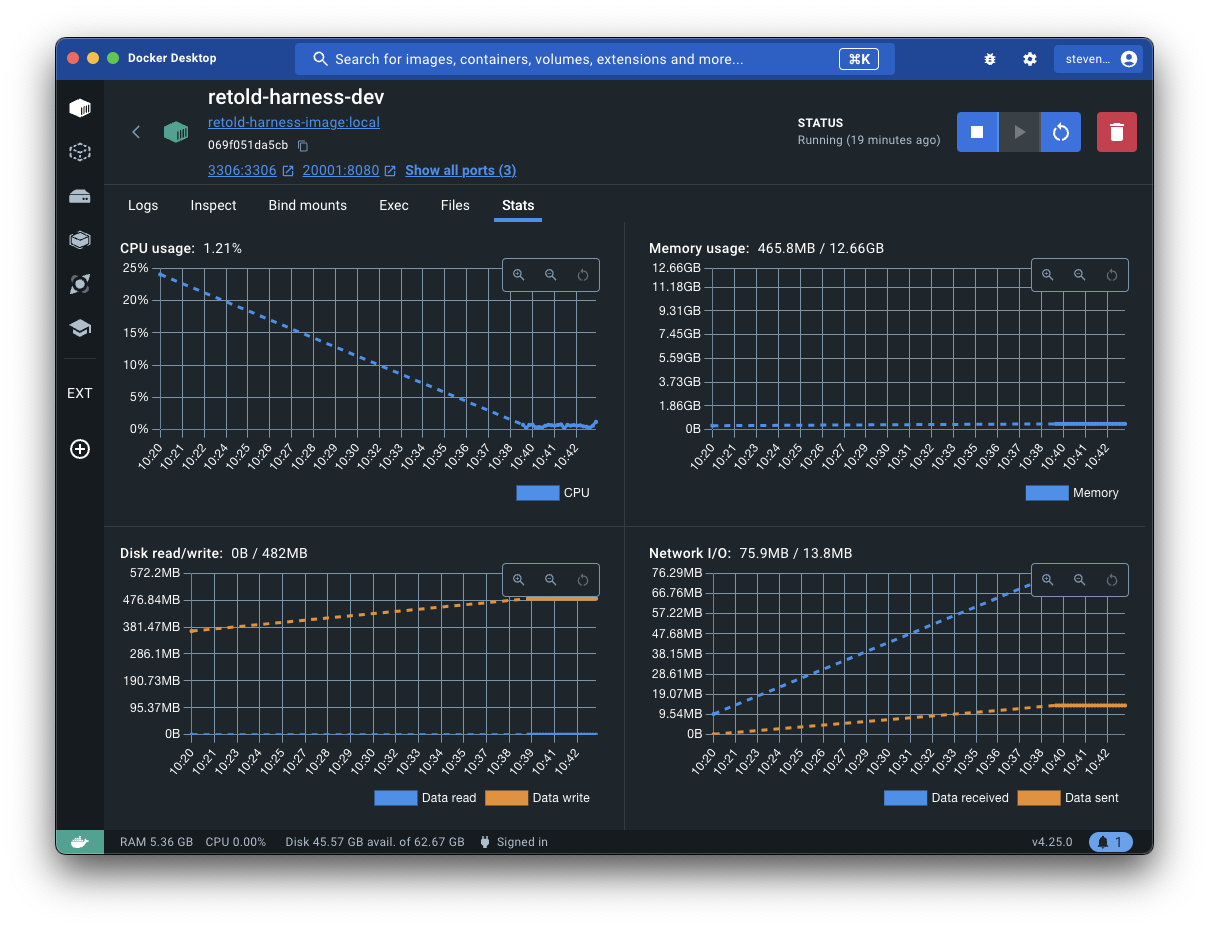
Task: Restart the container with the restart button
Action: click(x=1061, y=132)
